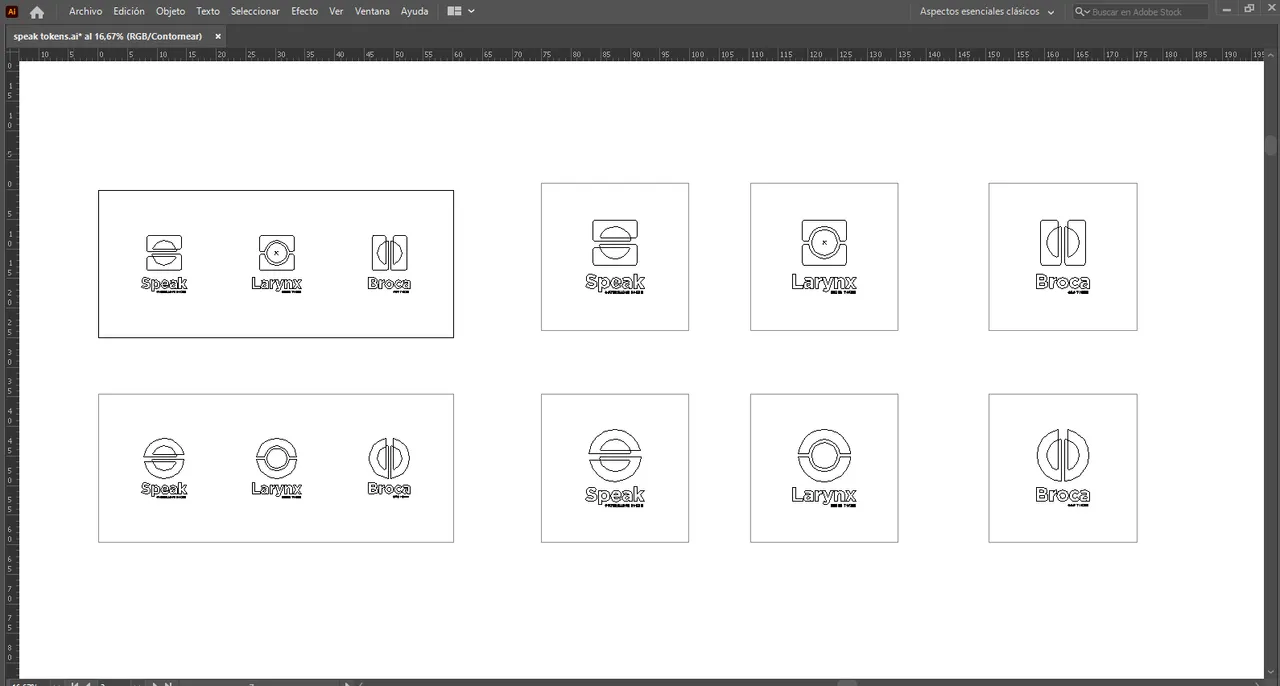Screen dimensions: 1280x686
Task: Select rounded-square Larynx logo in black-bordered artboard
Action: (276, 263)
